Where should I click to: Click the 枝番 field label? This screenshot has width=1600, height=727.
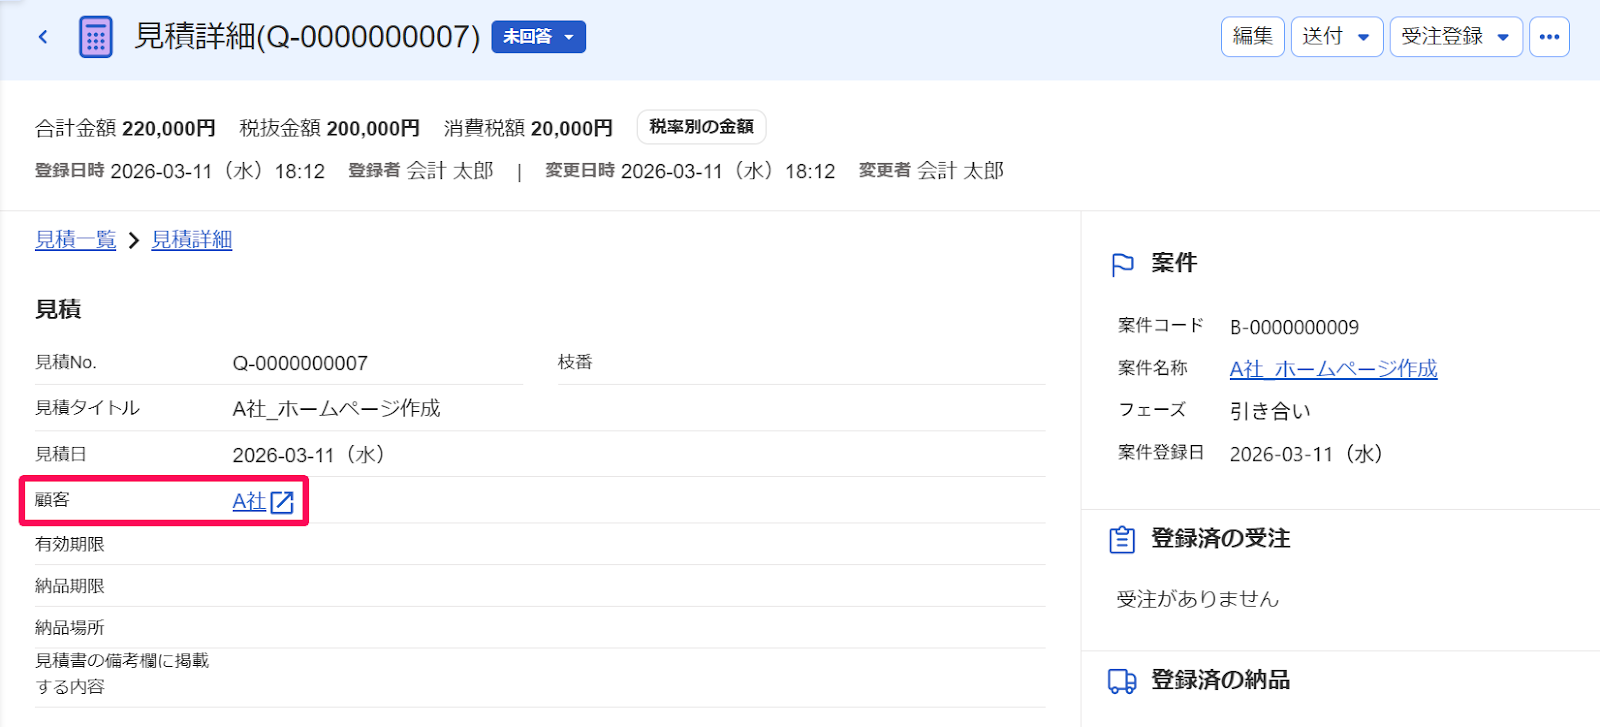click(x=575, y=362)
